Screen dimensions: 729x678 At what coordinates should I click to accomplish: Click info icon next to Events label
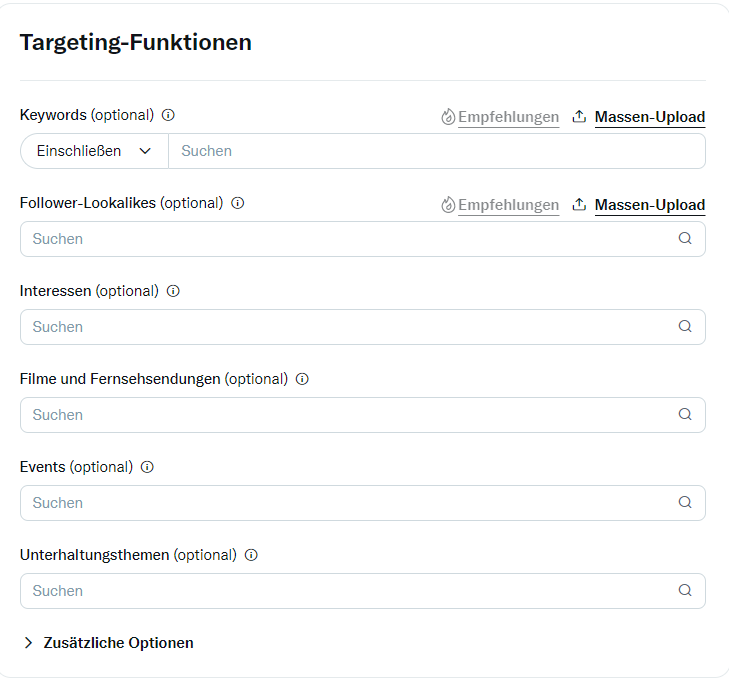pyautogui.click(x=147, y=467)
